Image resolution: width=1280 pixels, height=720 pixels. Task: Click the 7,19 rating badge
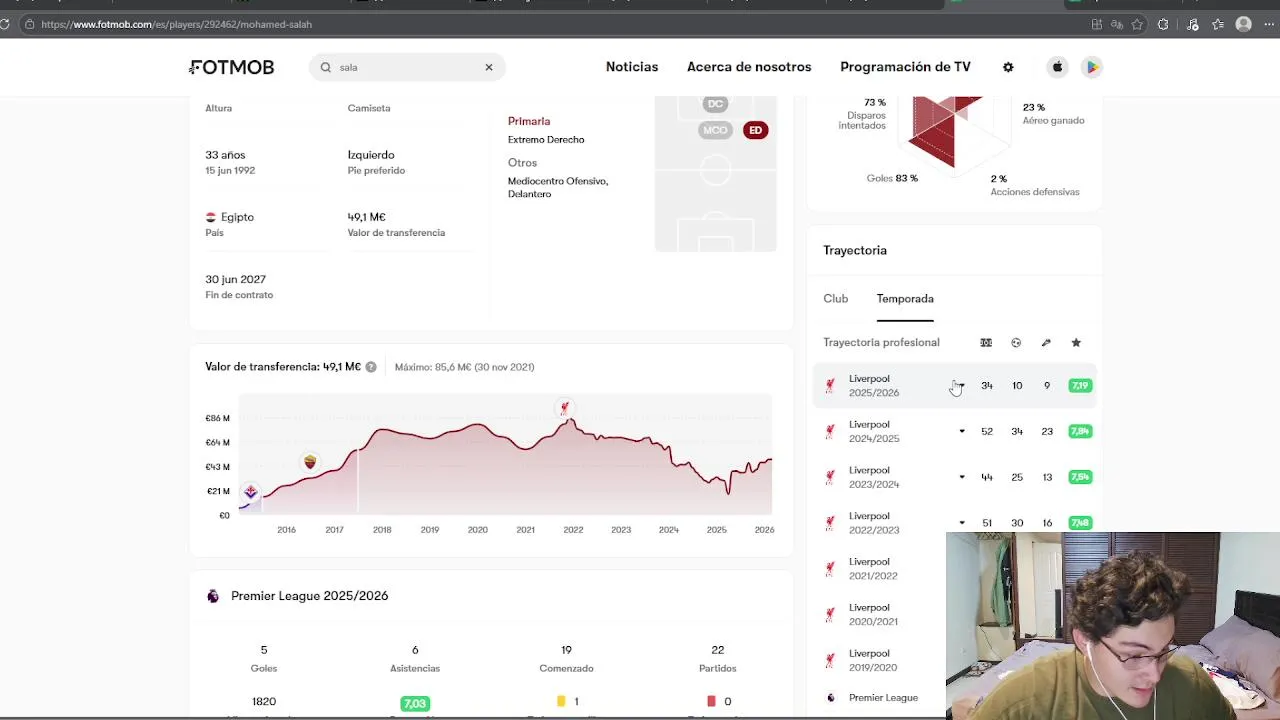tap(1080, 386)
